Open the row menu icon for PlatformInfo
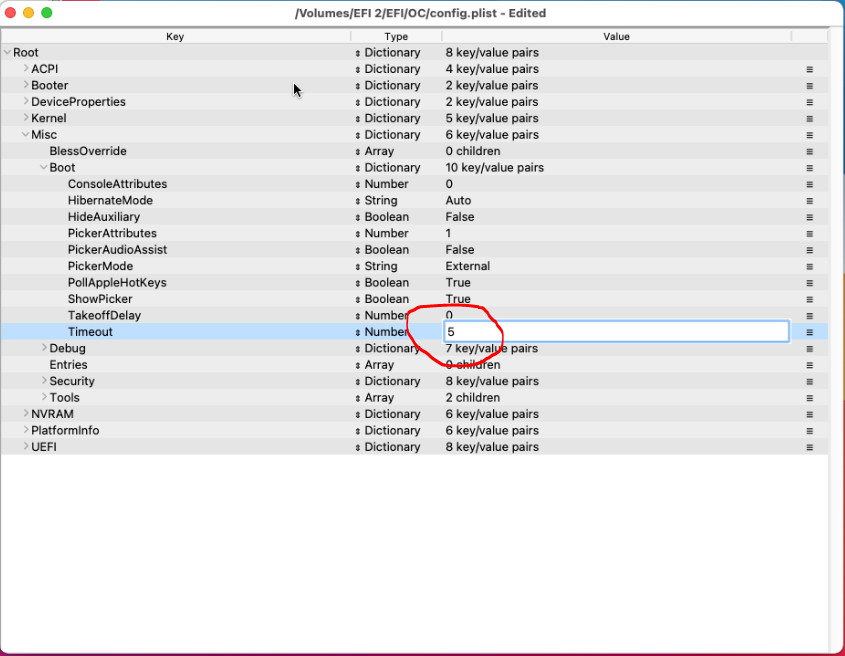The image size is (845, 656). click(x=809, y=431)
